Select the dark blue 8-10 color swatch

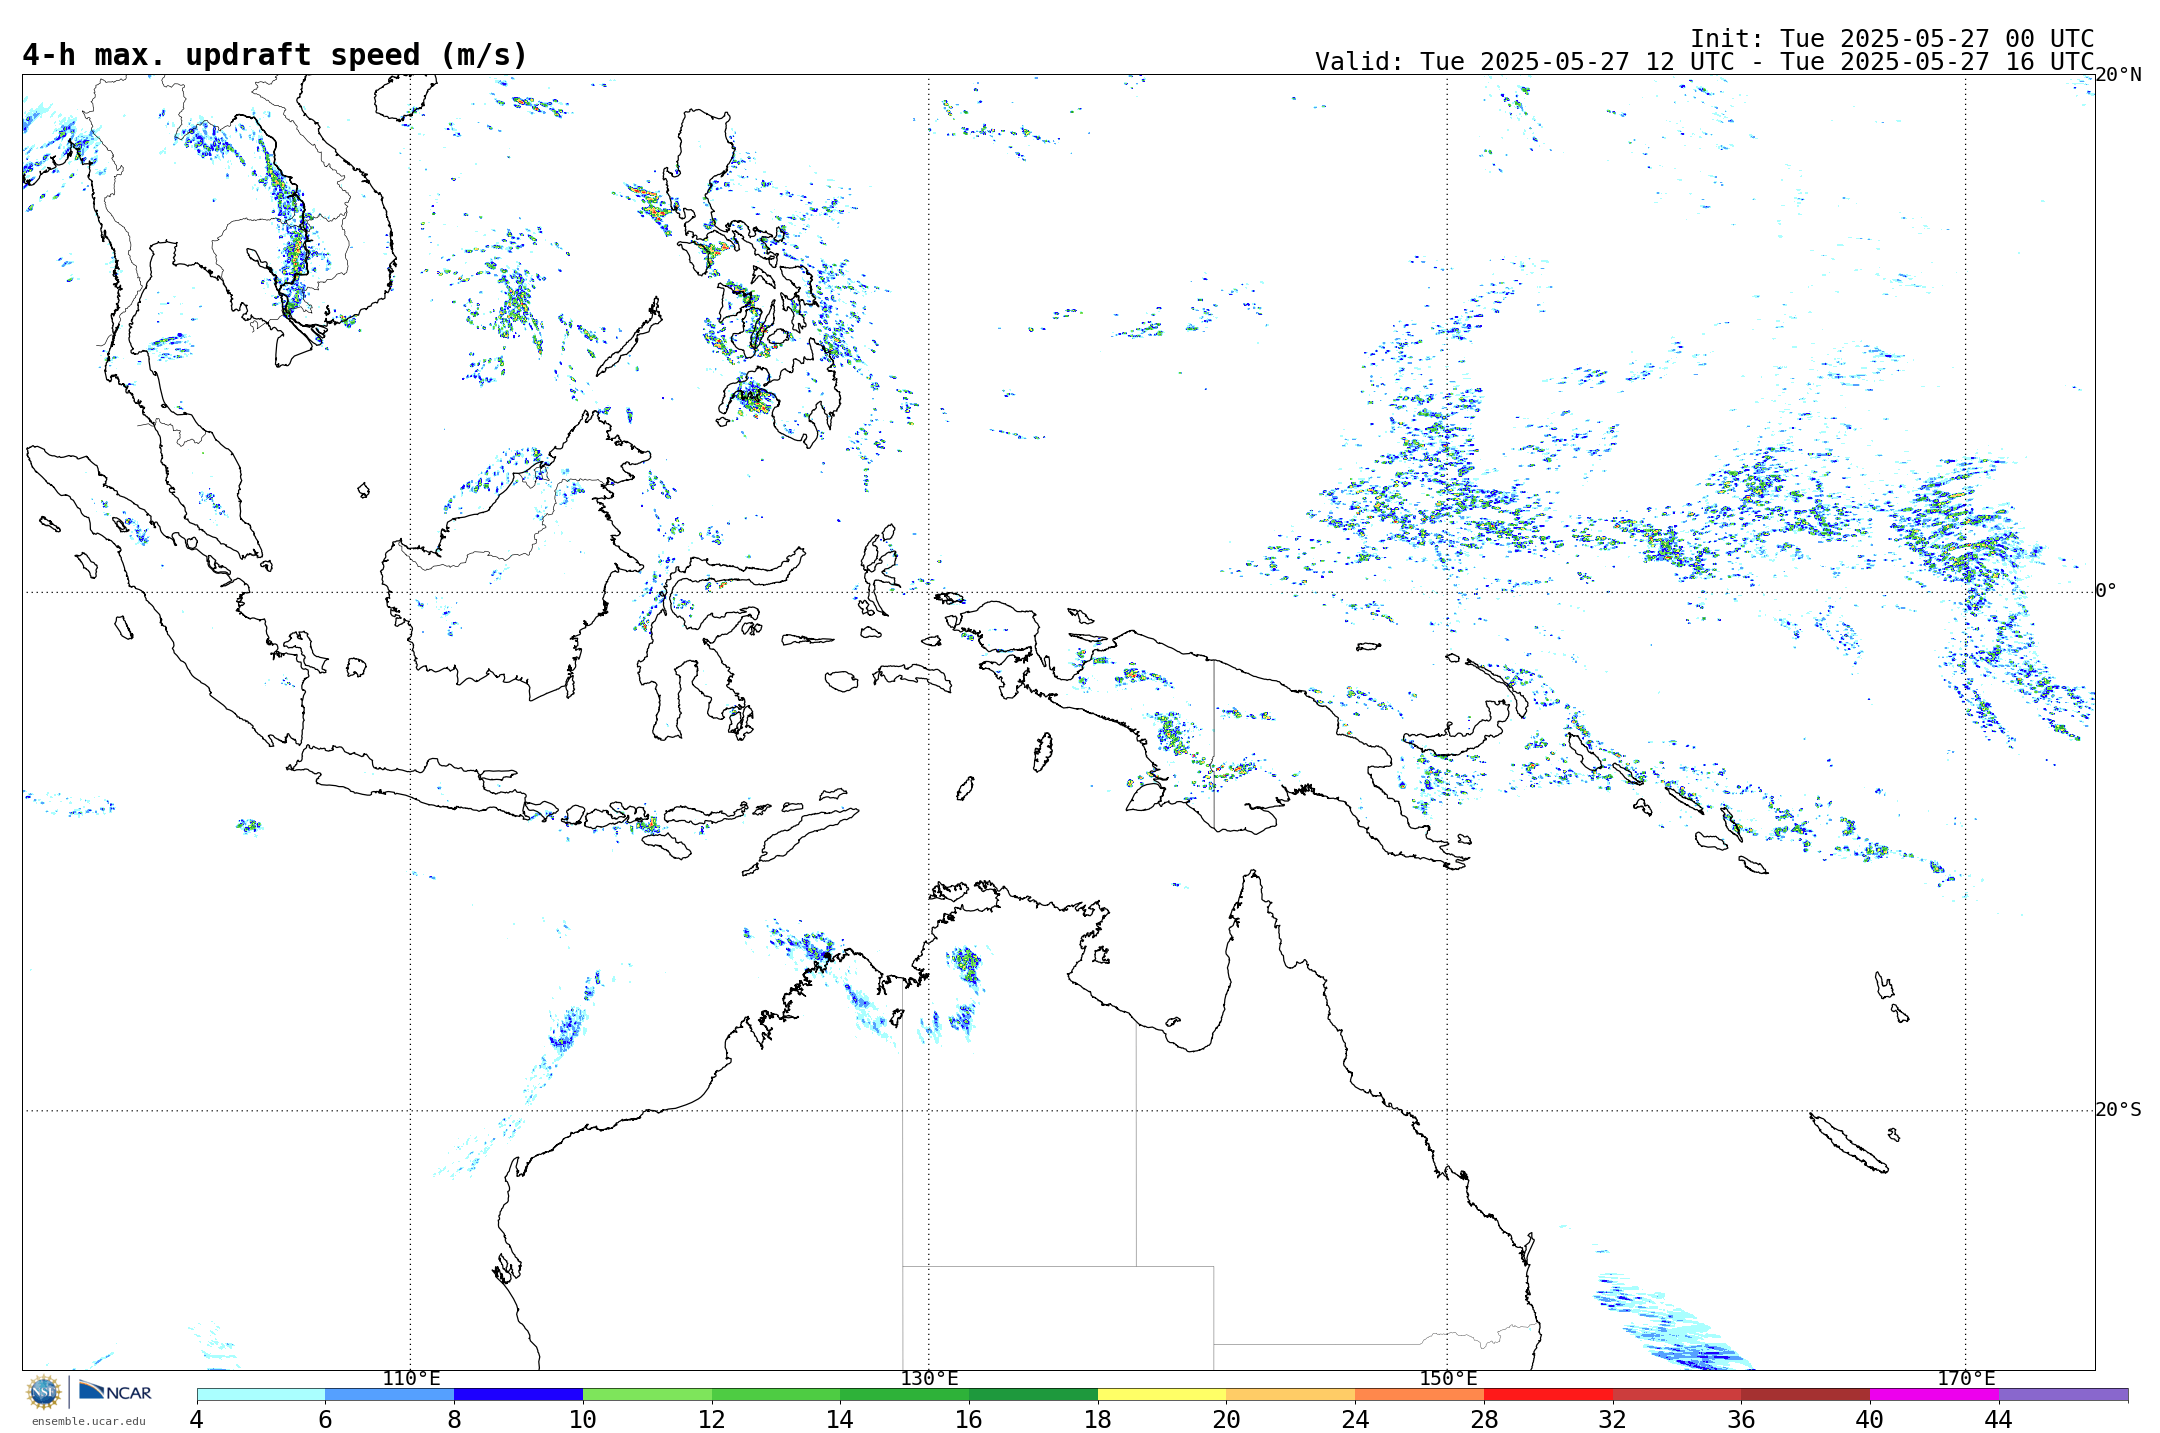click(x=518, y=1394)
